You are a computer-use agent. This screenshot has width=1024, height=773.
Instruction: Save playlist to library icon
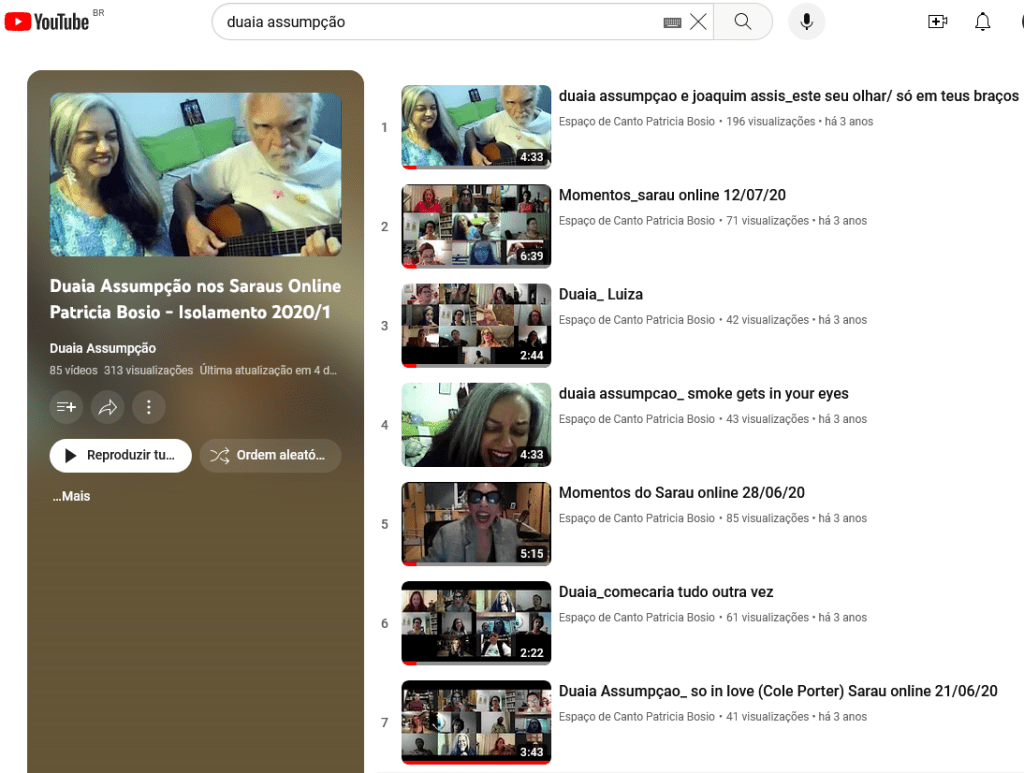66,407
